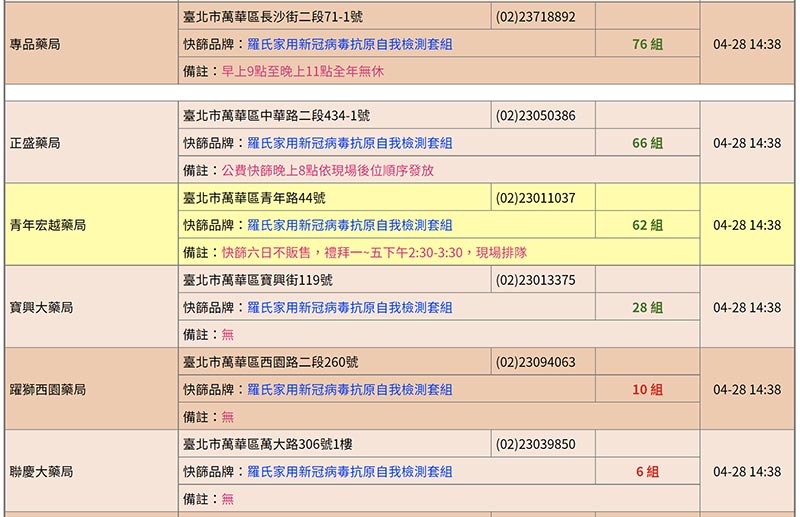This screenshot has height=517, width=800.
Task: Click the stock count 28 組
Action: point(647,308)
